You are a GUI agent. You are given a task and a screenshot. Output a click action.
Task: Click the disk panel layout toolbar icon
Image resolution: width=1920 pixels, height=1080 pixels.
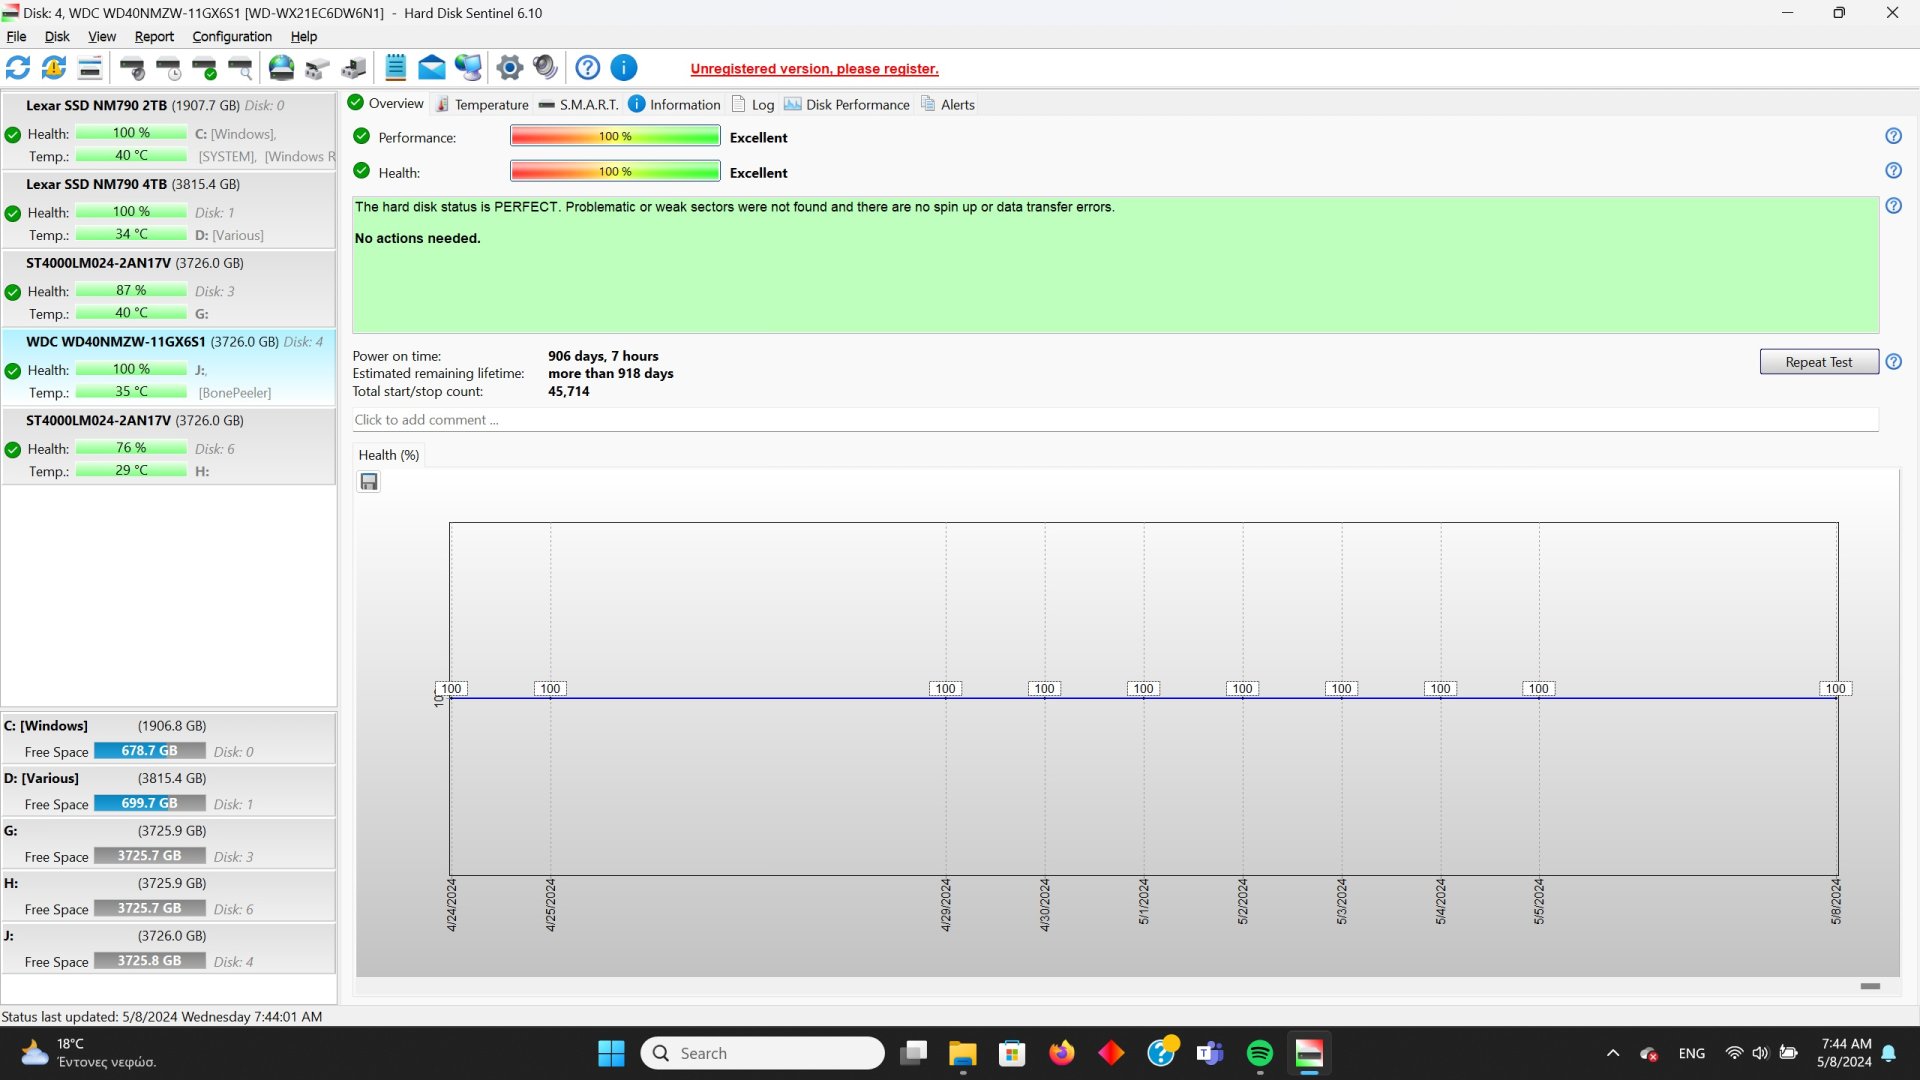(90, 68)
